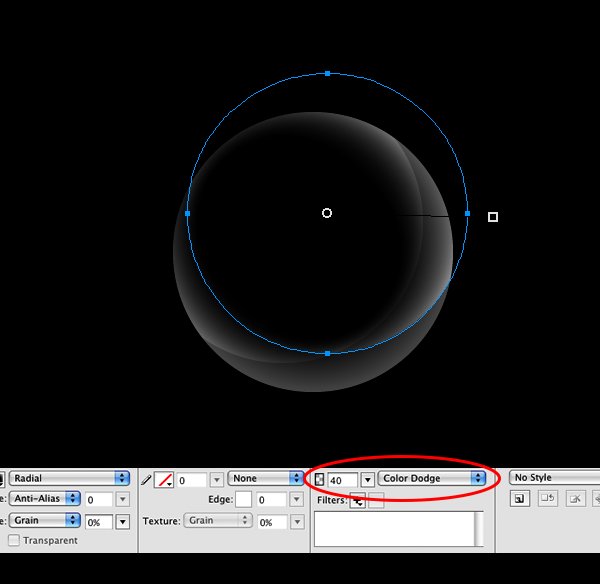
Task: Click the pencil stroke icon
Action: 146,480
